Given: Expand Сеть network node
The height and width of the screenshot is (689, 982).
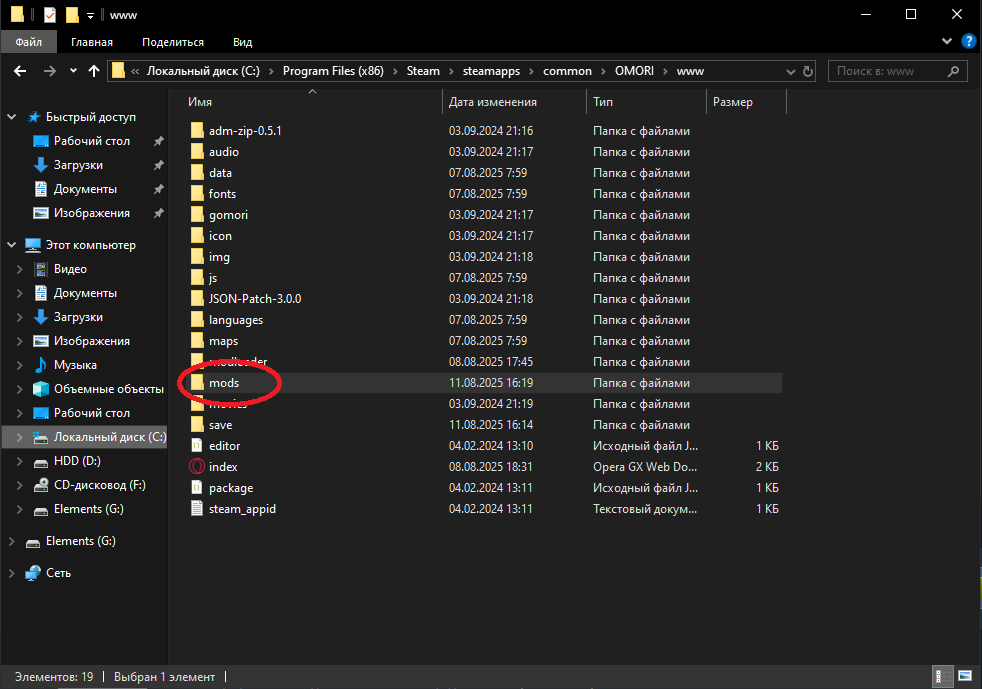Looking at the screenshot, I should [x=11, y=573].
